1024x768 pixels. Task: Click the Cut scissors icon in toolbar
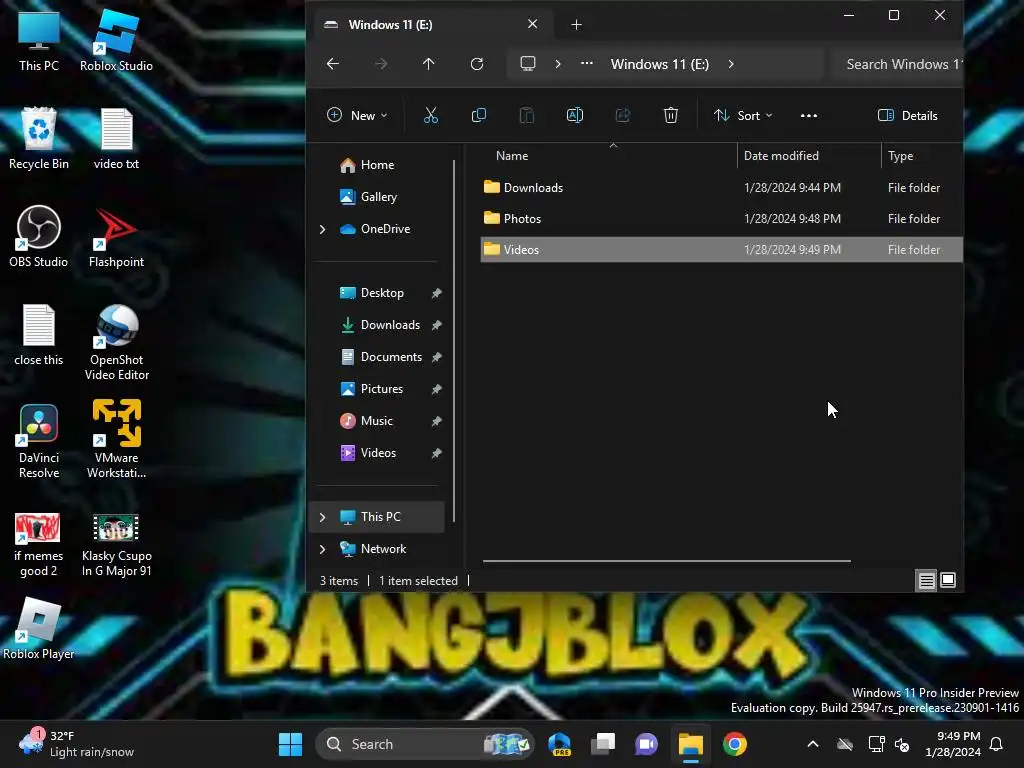click(430, 116)
